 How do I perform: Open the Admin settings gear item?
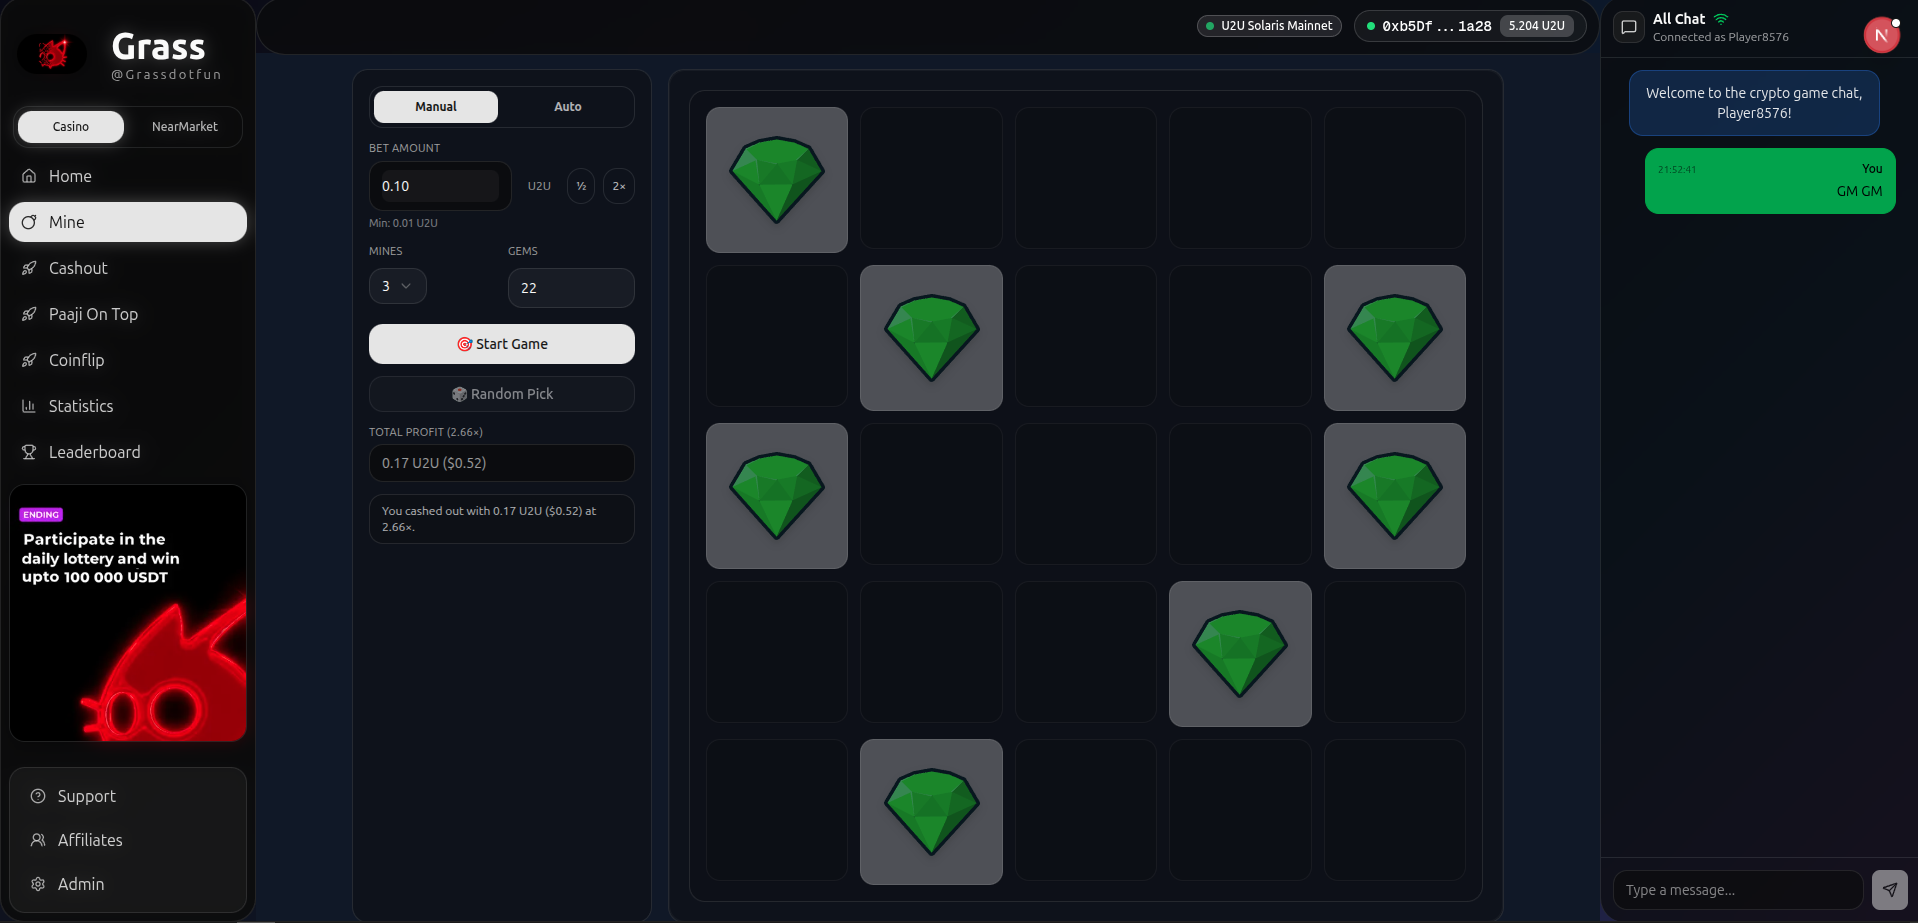pos(80,884)
